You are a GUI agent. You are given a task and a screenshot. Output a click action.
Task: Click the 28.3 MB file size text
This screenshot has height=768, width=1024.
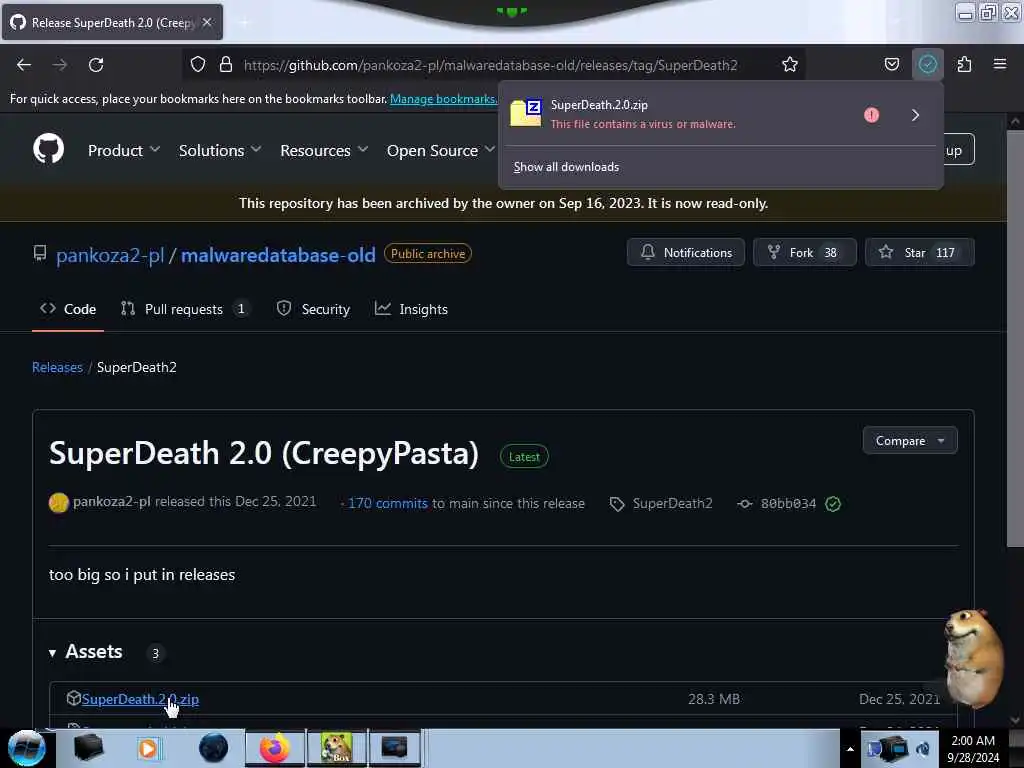pos(714,699)
